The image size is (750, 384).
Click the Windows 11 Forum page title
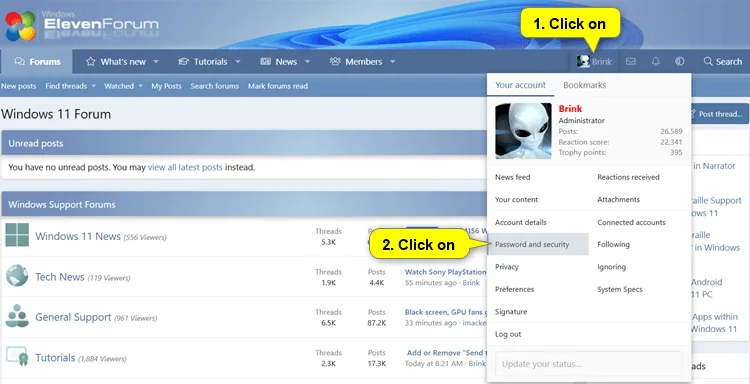(x=56, y=114)
